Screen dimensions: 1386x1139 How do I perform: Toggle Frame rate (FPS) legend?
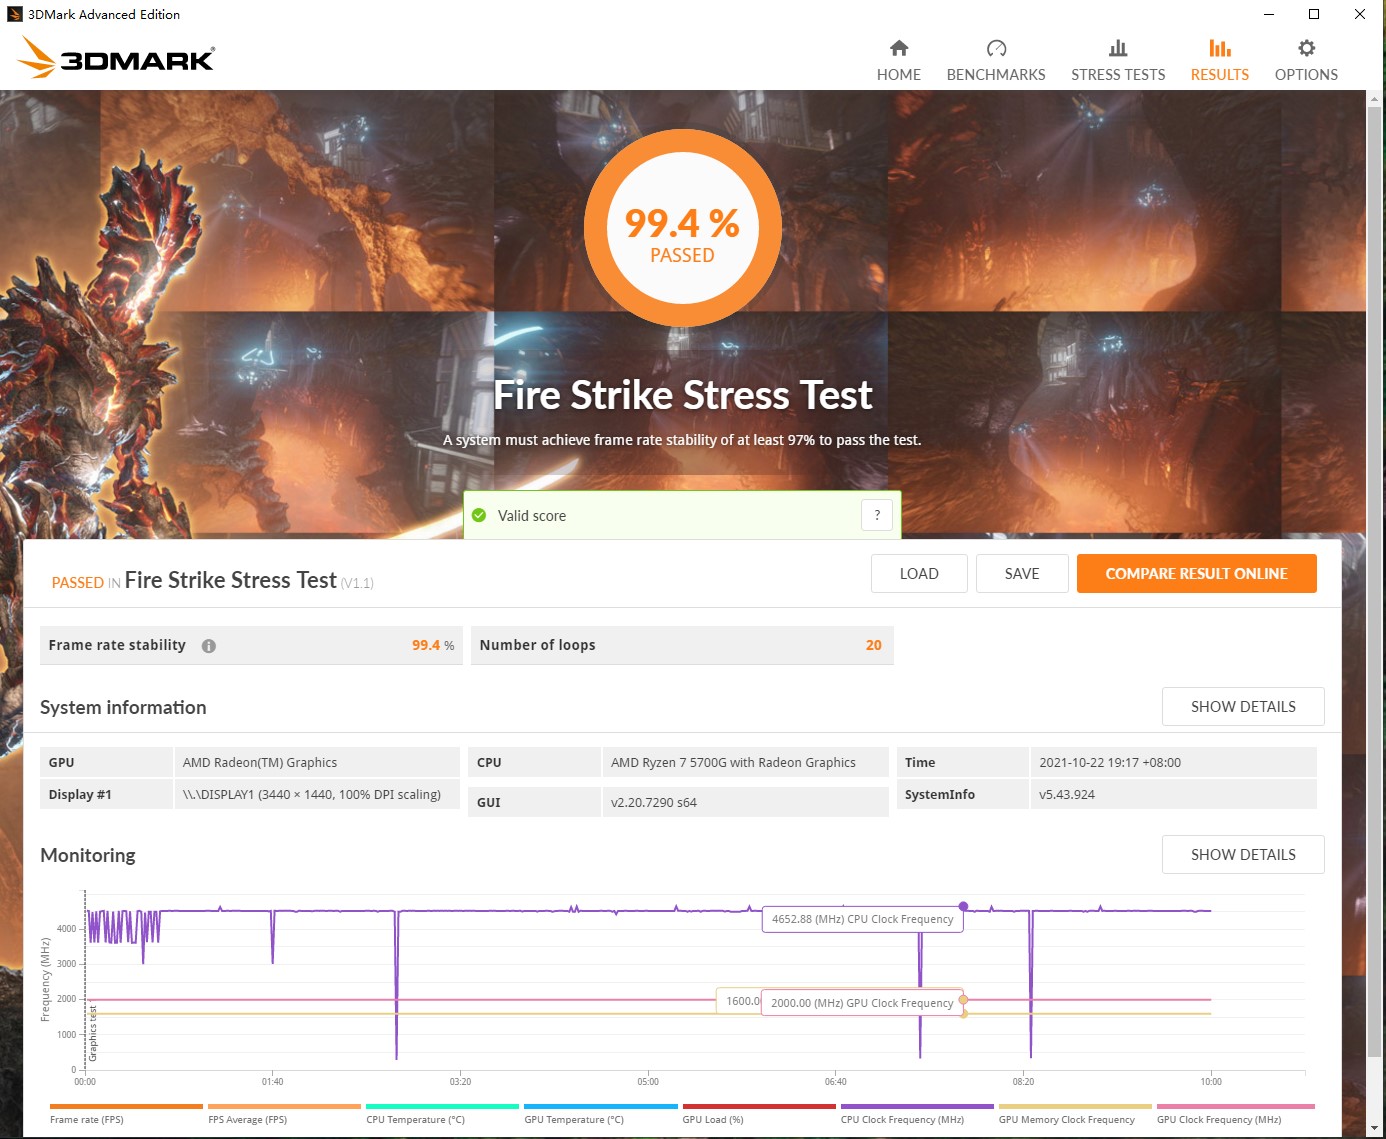pos(126,1113)
